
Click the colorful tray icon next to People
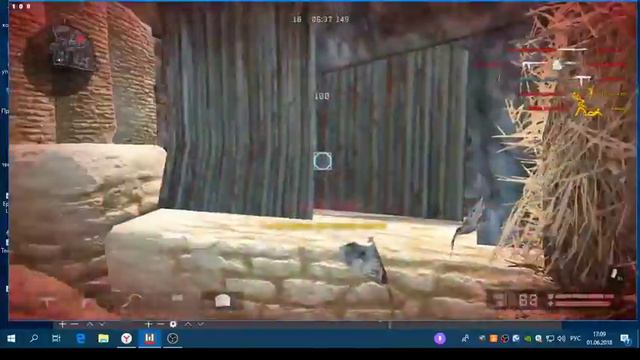pyautogui.click(x=482, y=338)
